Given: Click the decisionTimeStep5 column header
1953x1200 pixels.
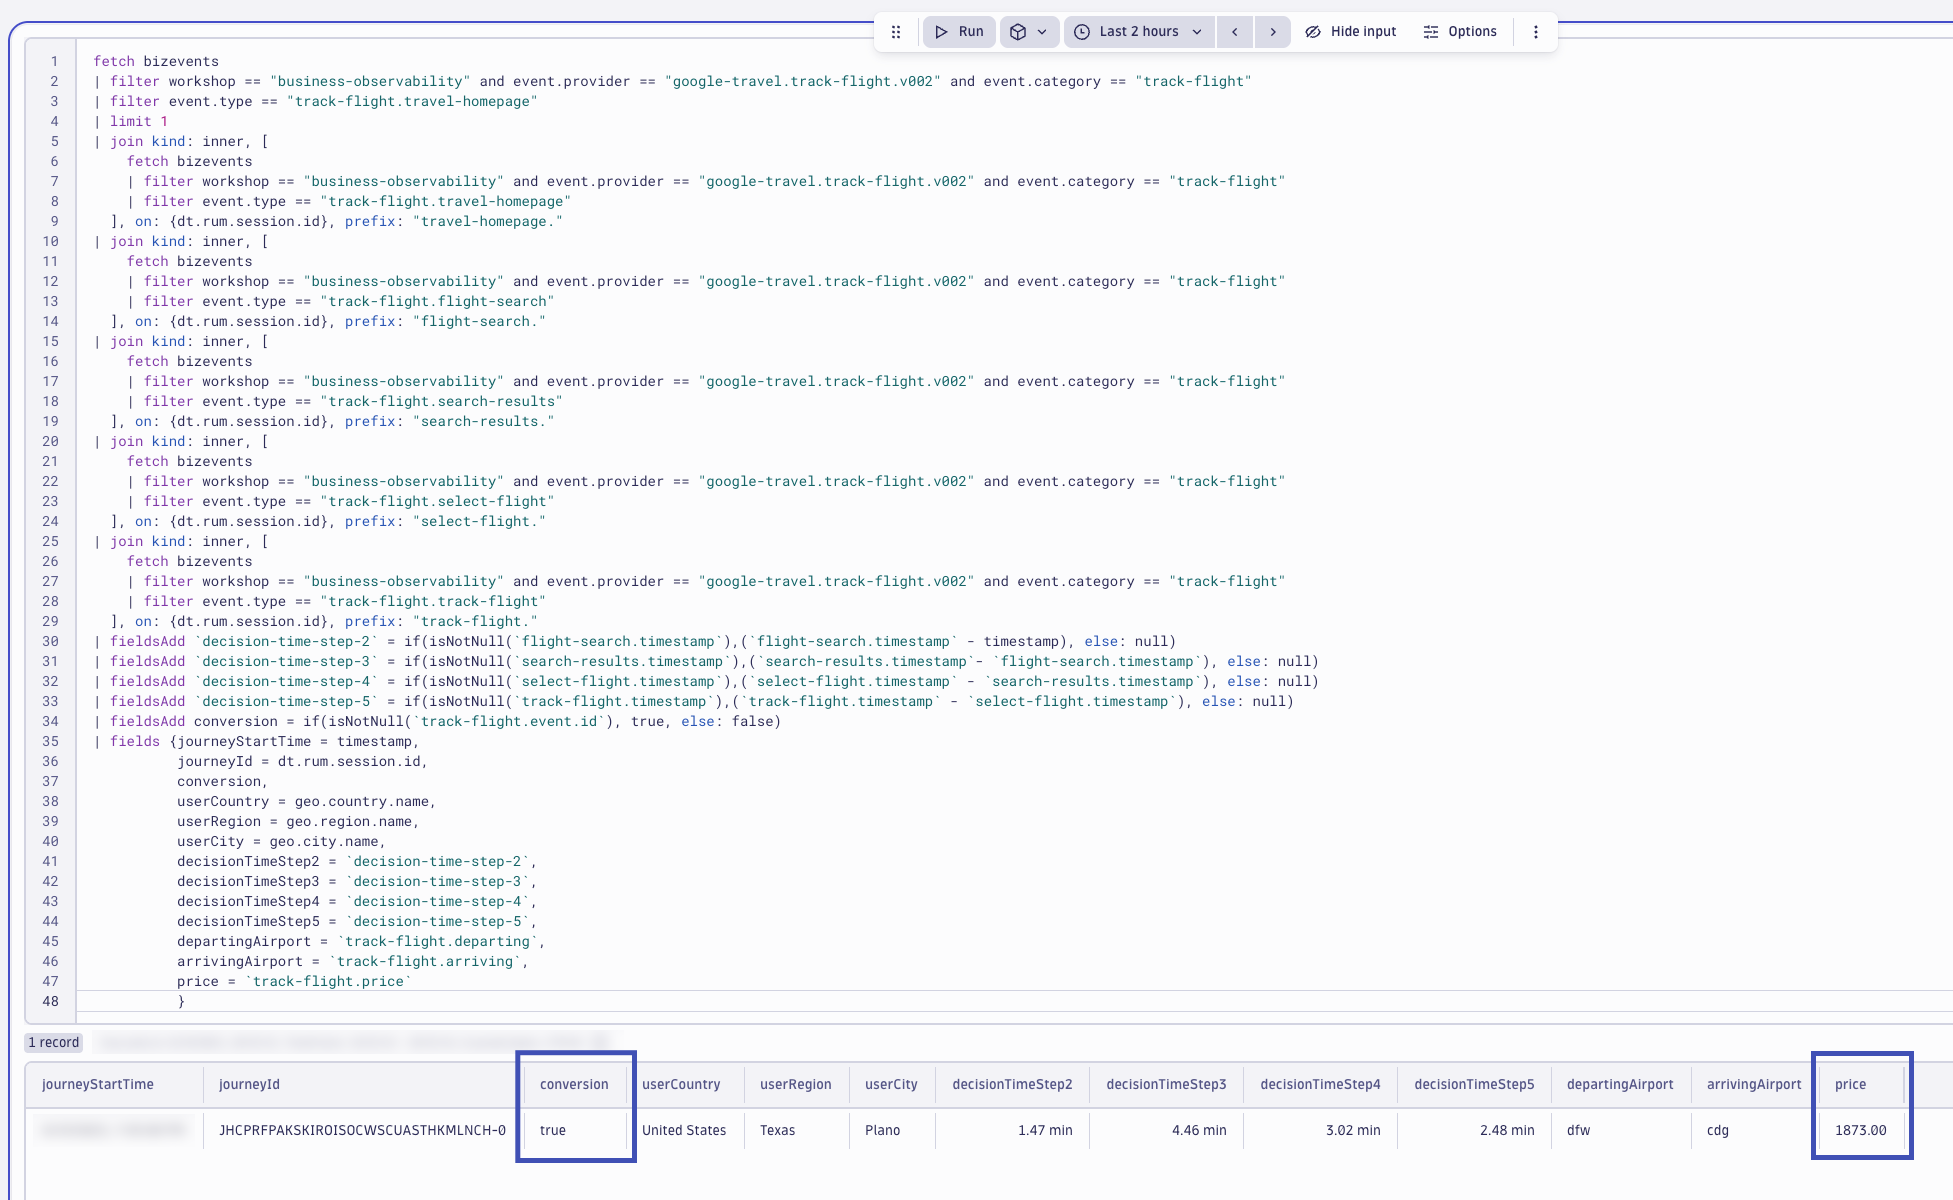Looking at the screenshot, I should tap(1474, 1085).
